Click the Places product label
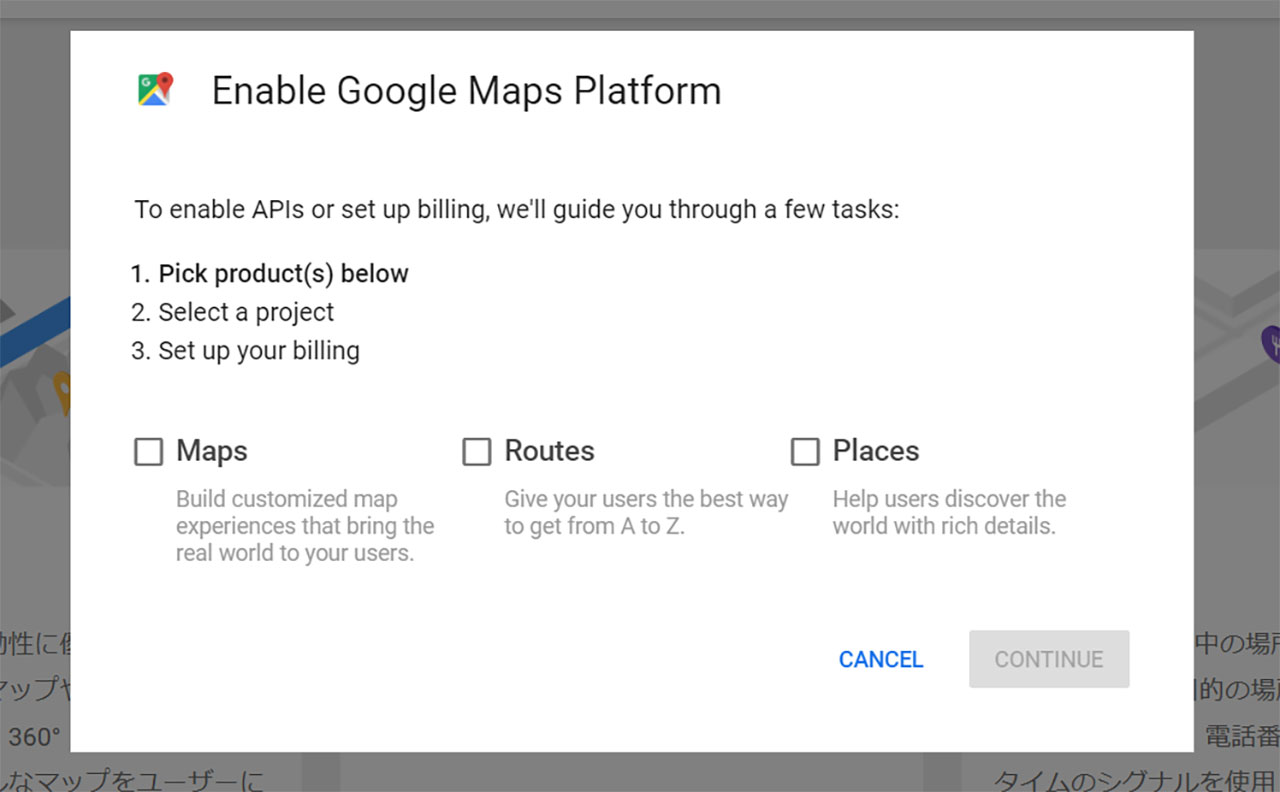 click(x=876, y=451)
